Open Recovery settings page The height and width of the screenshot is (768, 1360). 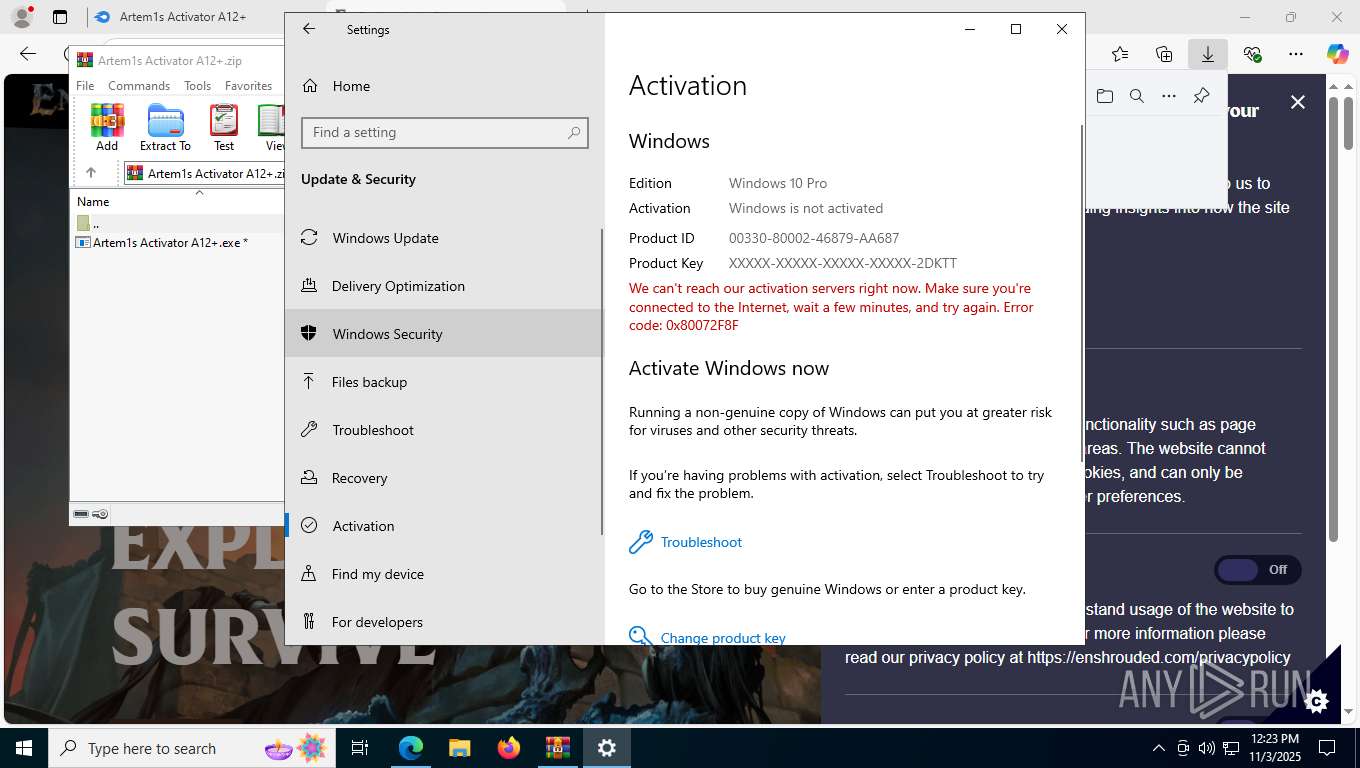coord(445,478)
